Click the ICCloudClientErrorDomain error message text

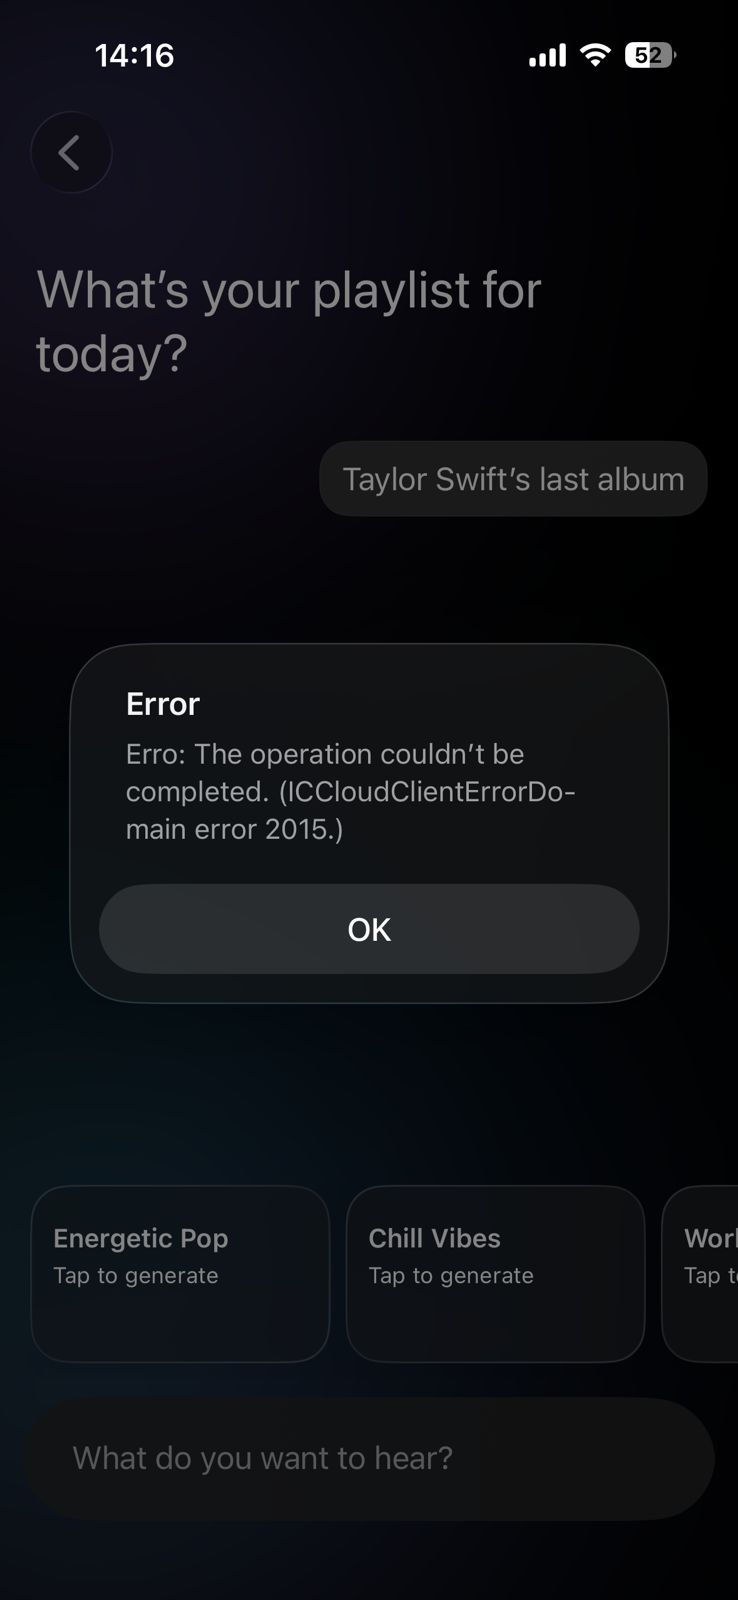pyautogui.click(x=350, y=791)
